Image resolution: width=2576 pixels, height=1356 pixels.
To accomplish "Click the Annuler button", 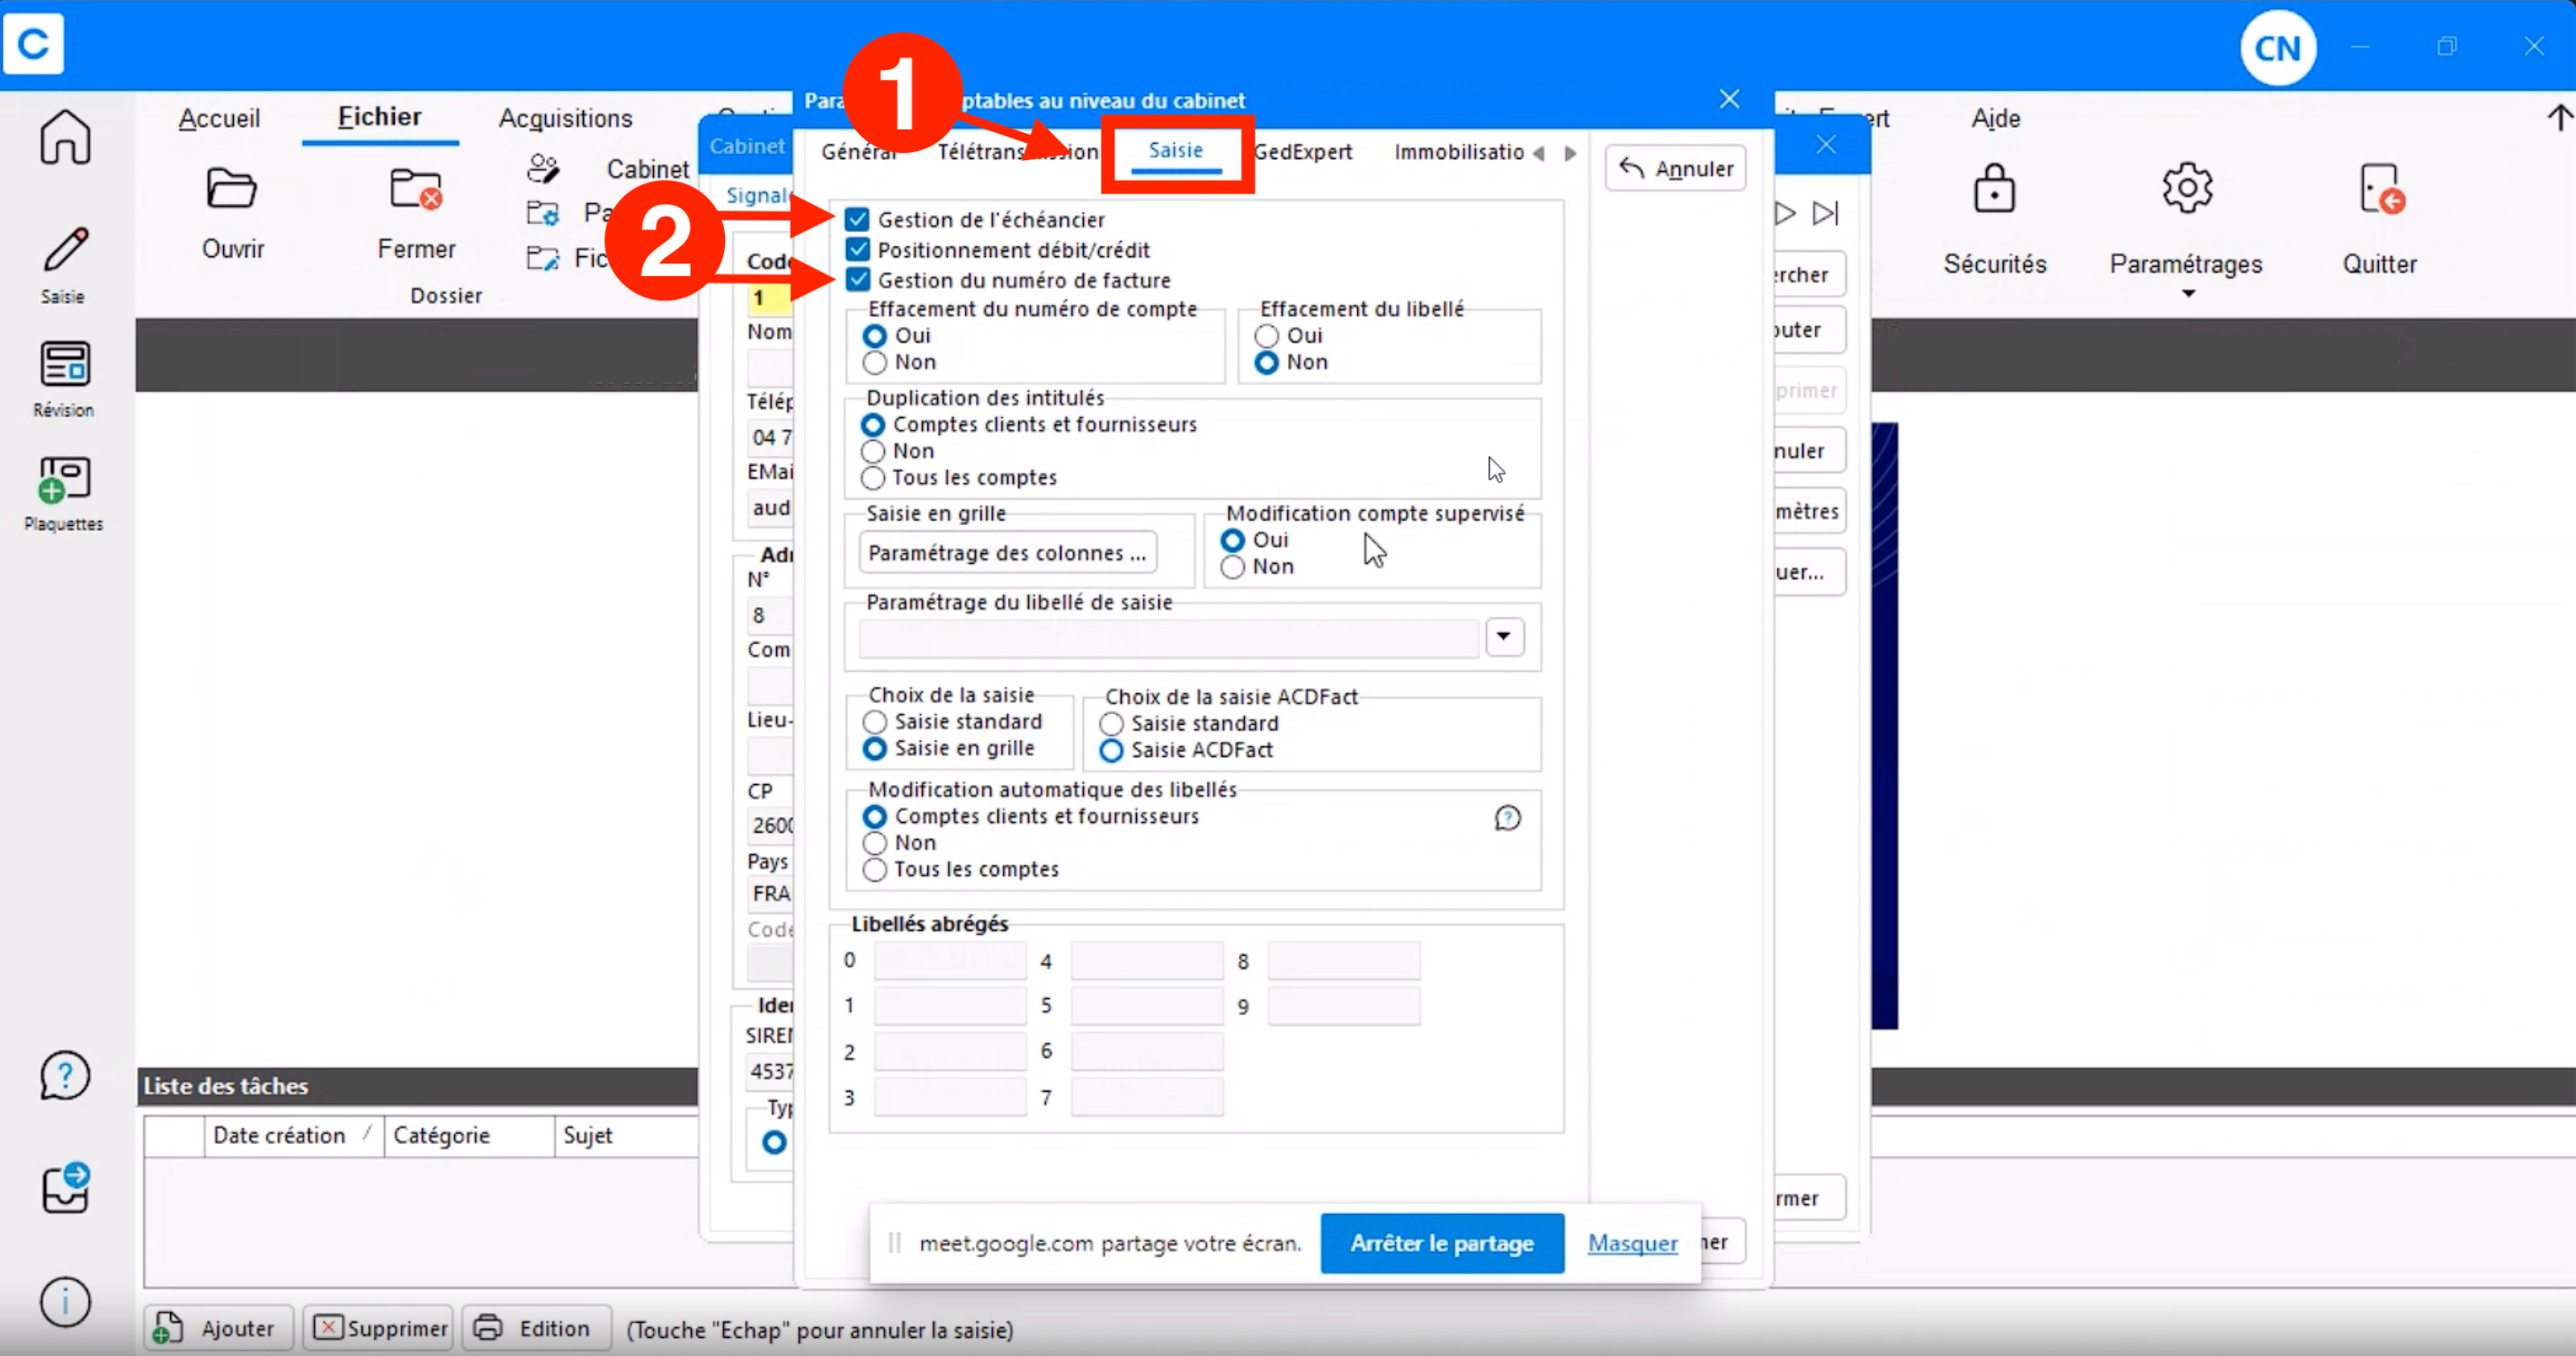I will [x=1676, y=168].
